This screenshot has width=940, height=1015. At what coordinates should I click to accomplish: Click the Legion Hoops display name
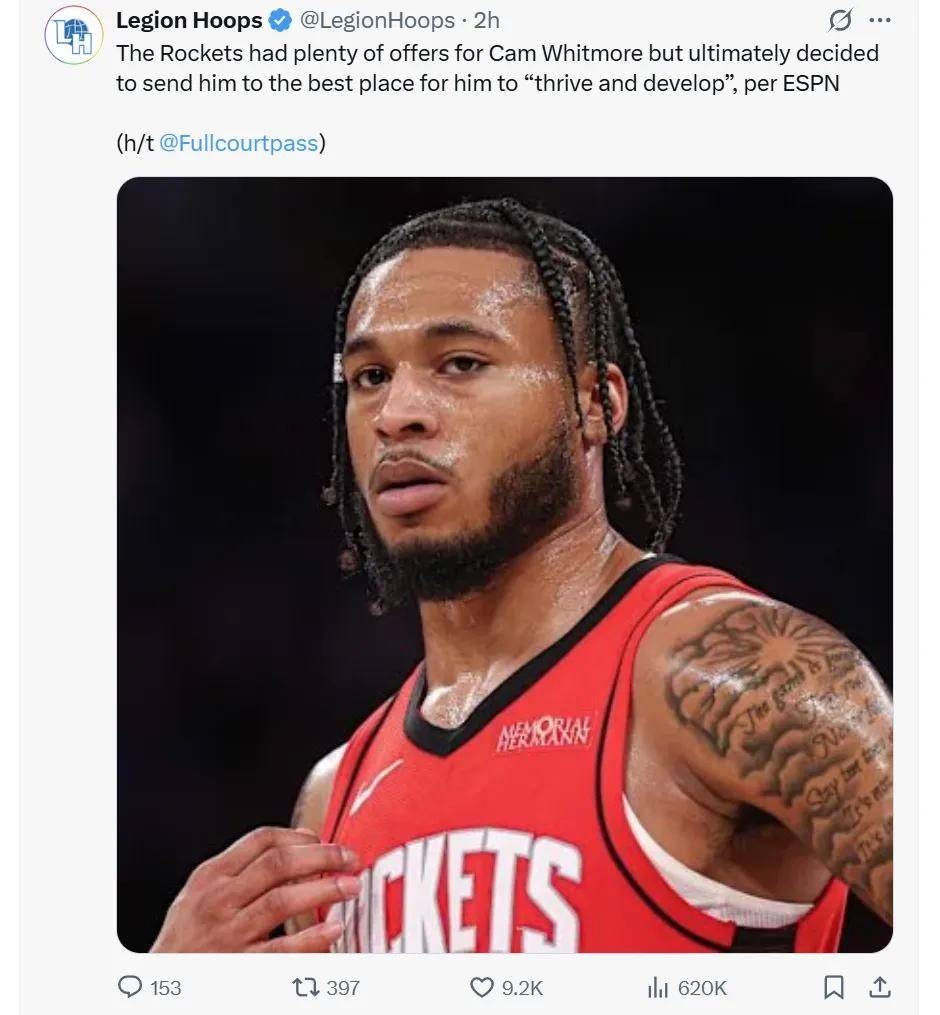(x=189, y=21)
